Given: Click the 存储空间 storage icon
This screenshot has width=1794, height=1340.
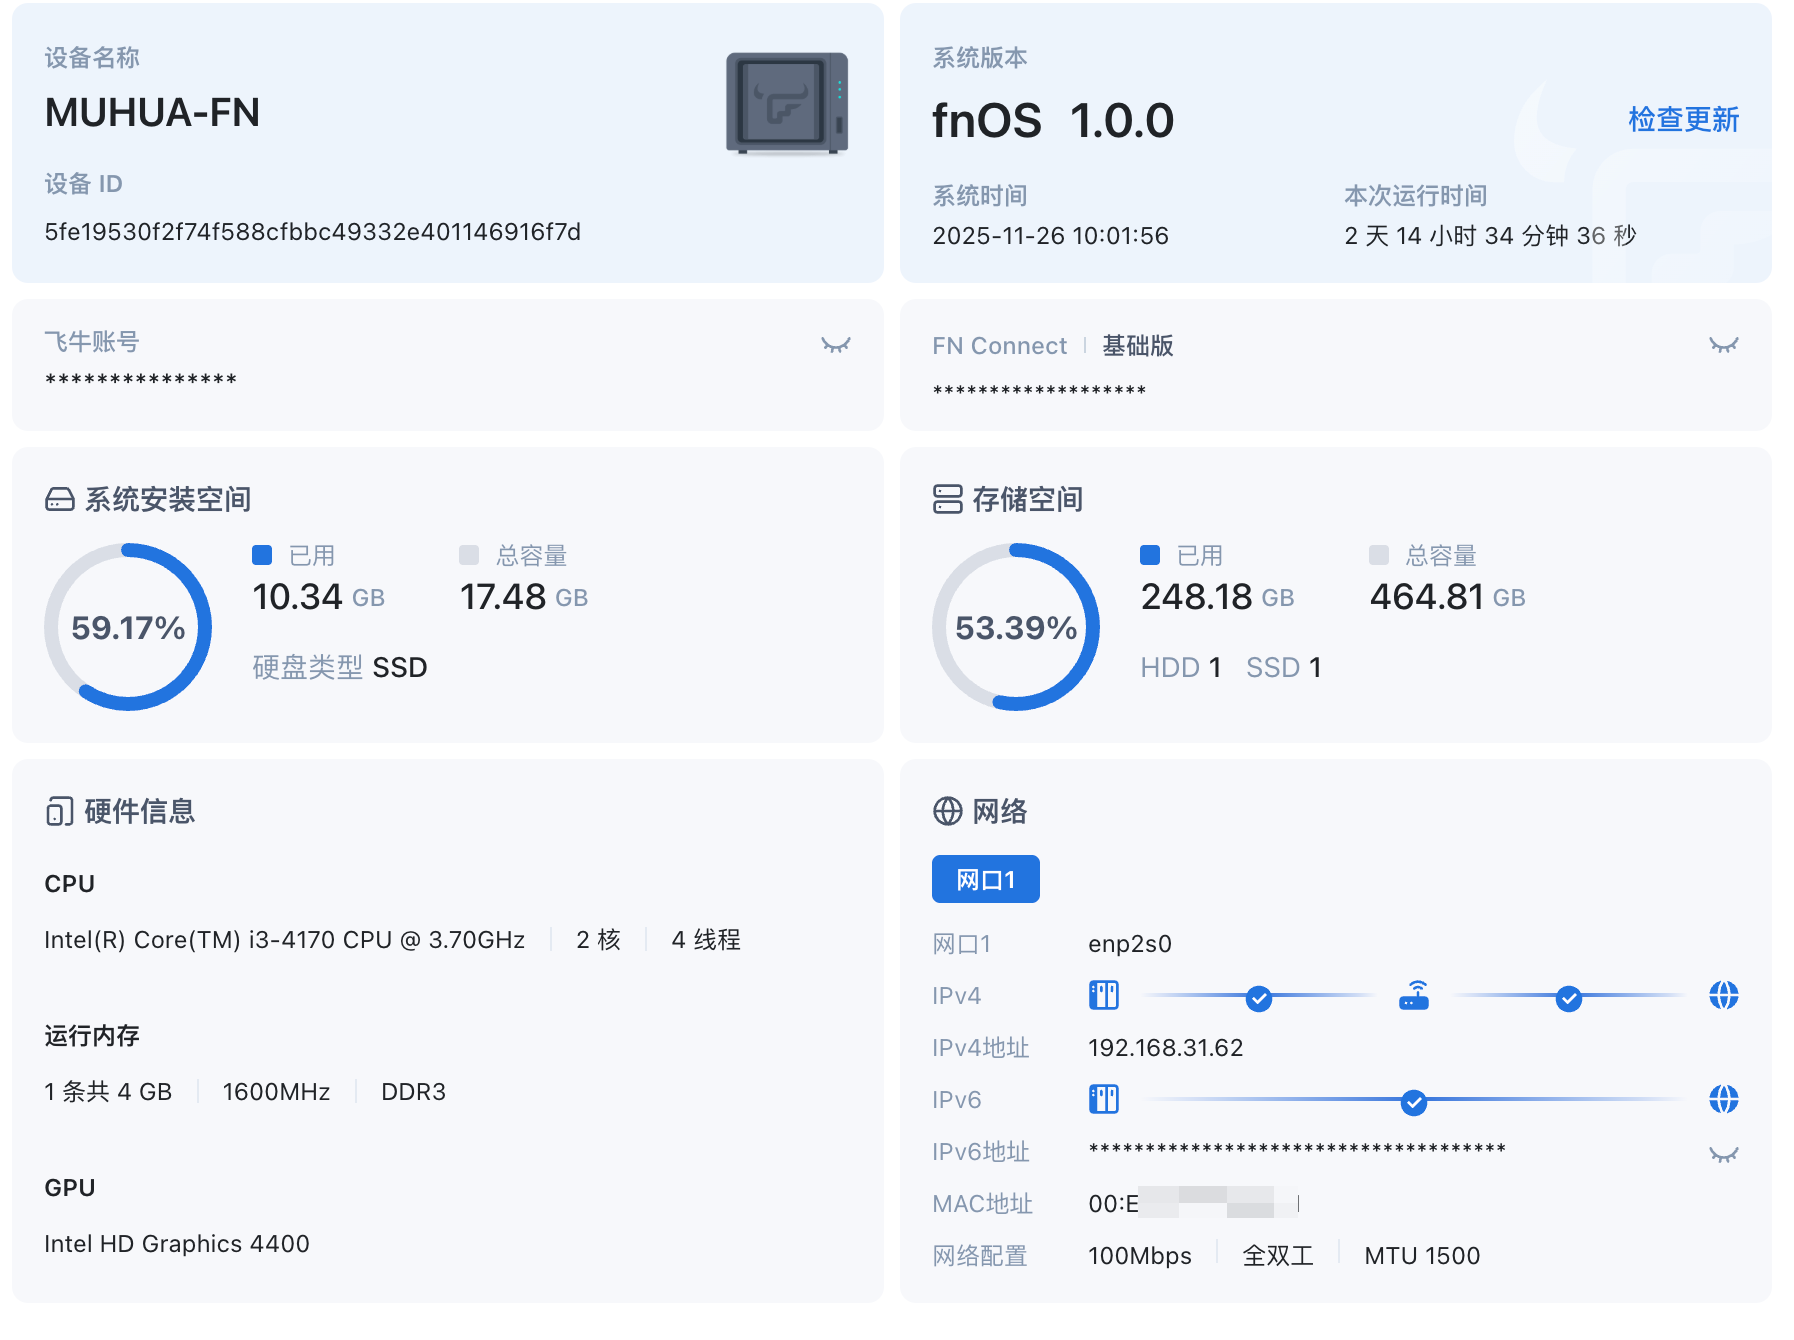Looking at the screenshot, I should point(947,499).
